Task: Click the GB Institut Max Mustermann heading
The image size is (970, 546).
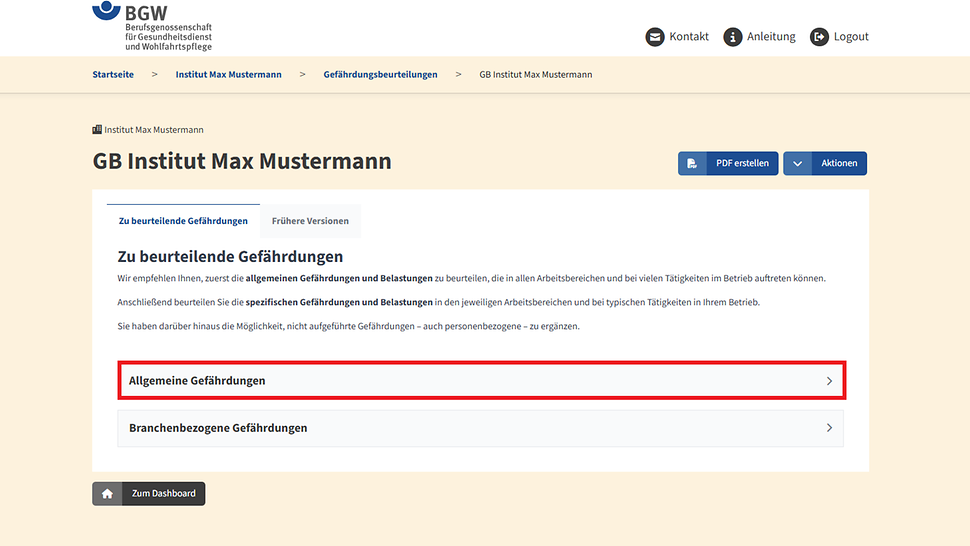Action: click(x=242, y=161)
